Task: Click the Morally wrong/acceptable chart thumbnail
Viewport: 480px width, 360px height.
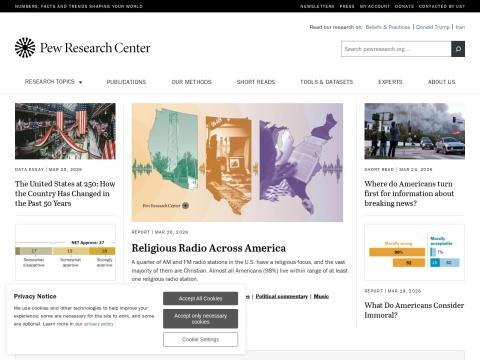Action: [414, 252]
